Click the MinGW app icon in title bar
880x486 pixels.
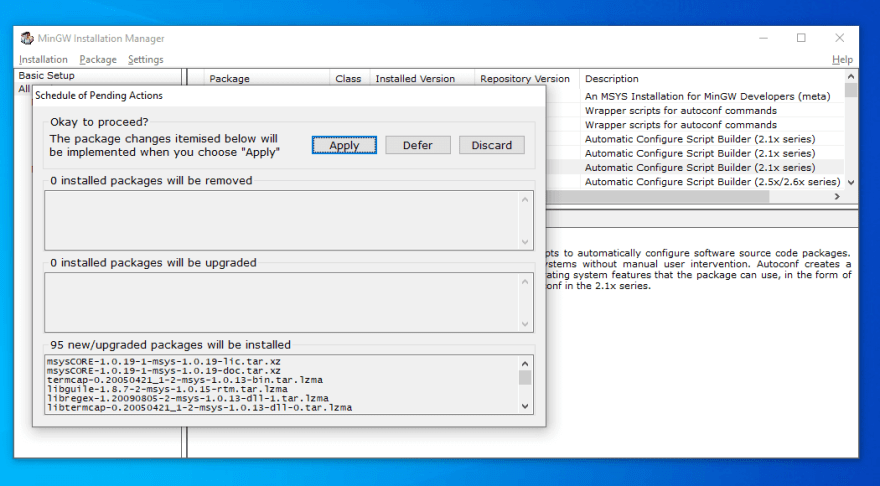pyautogui.click(x=26, y=38)
